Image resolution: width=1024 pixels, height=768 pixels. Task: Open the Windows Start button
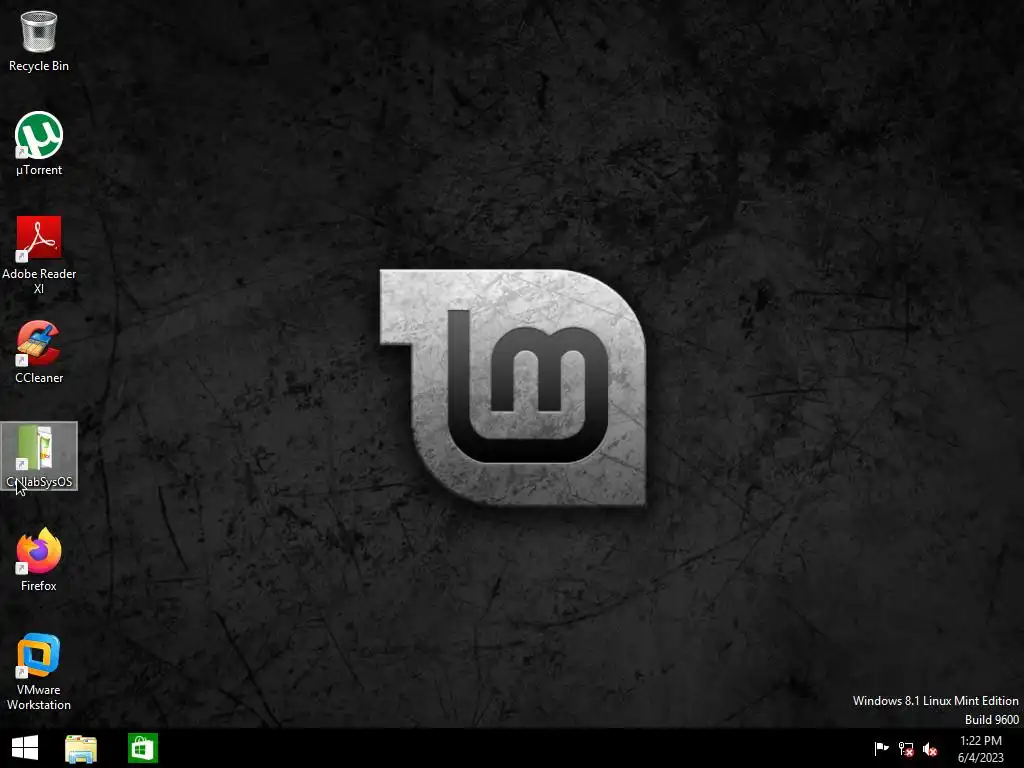[x=25, y=748]
